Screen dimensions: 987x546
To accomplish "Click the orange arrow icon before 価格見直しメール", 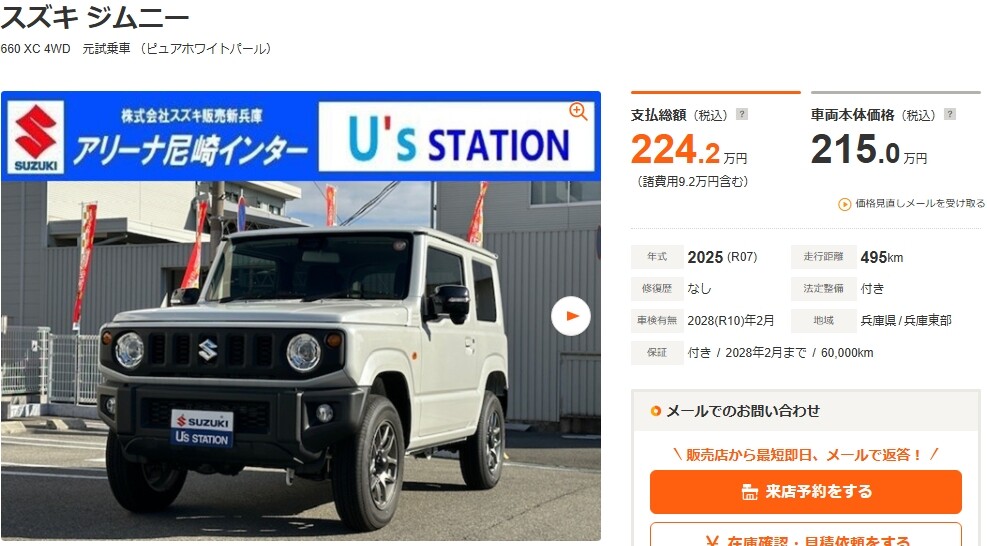I will pyautogui.click(x=845, y=204).
